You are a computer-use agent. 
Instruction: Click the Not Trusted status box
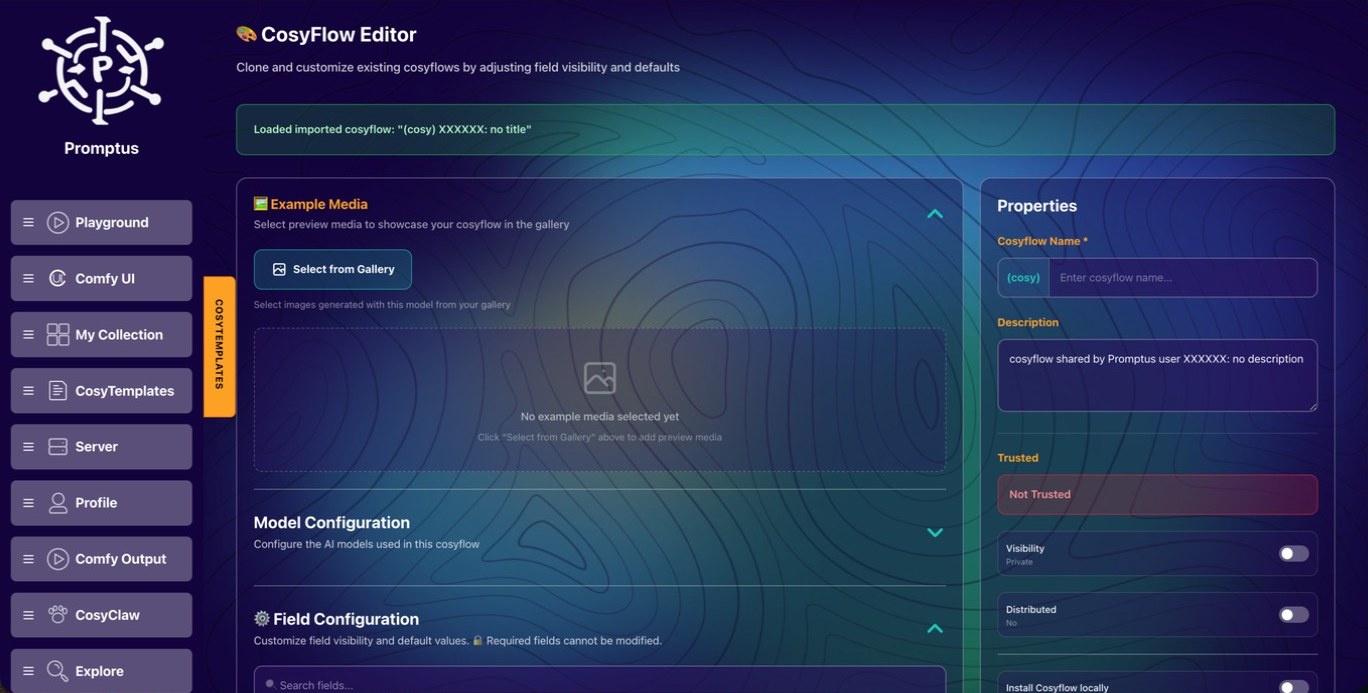1157,494
